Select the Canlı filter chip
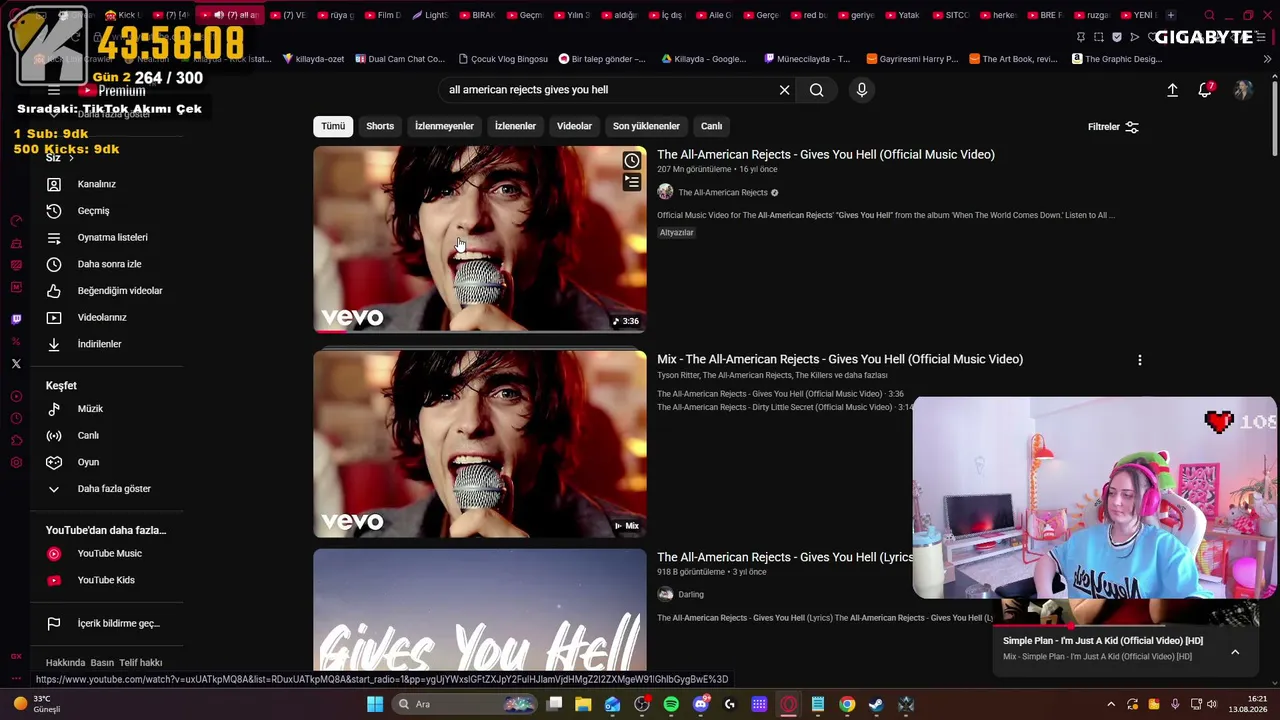The height and width of the screenshot is (720, 1280). pos(711,126)
